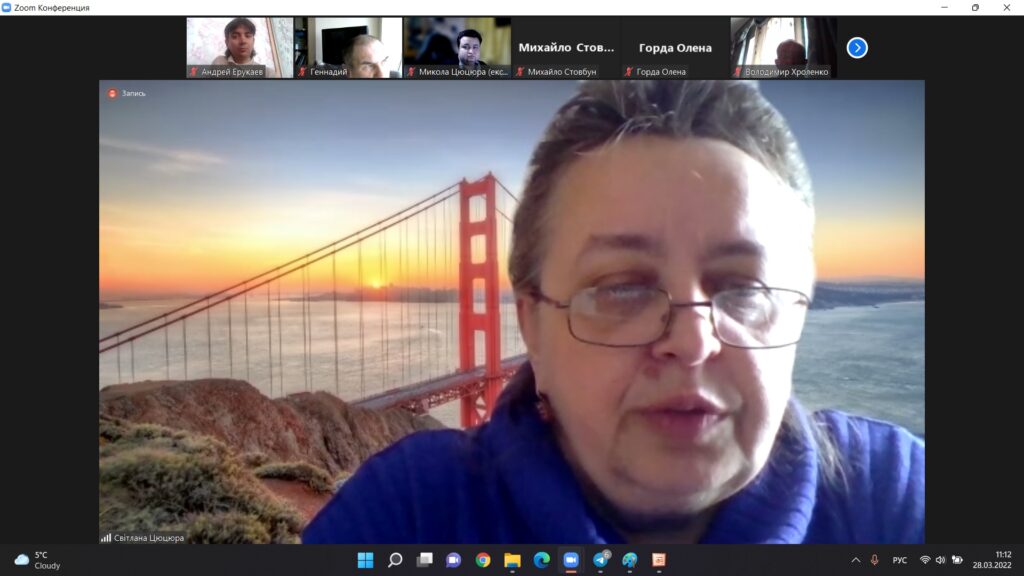Launch Google Chrome from taskbar
This screenshot has height=576, width=1024.
(483, 560)
